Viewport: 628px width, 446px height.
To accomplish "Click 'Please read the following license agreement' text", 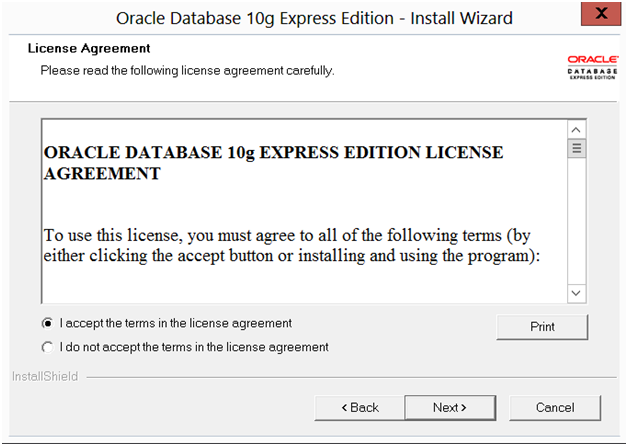I will pyautogui.click(x=187, y=70).
